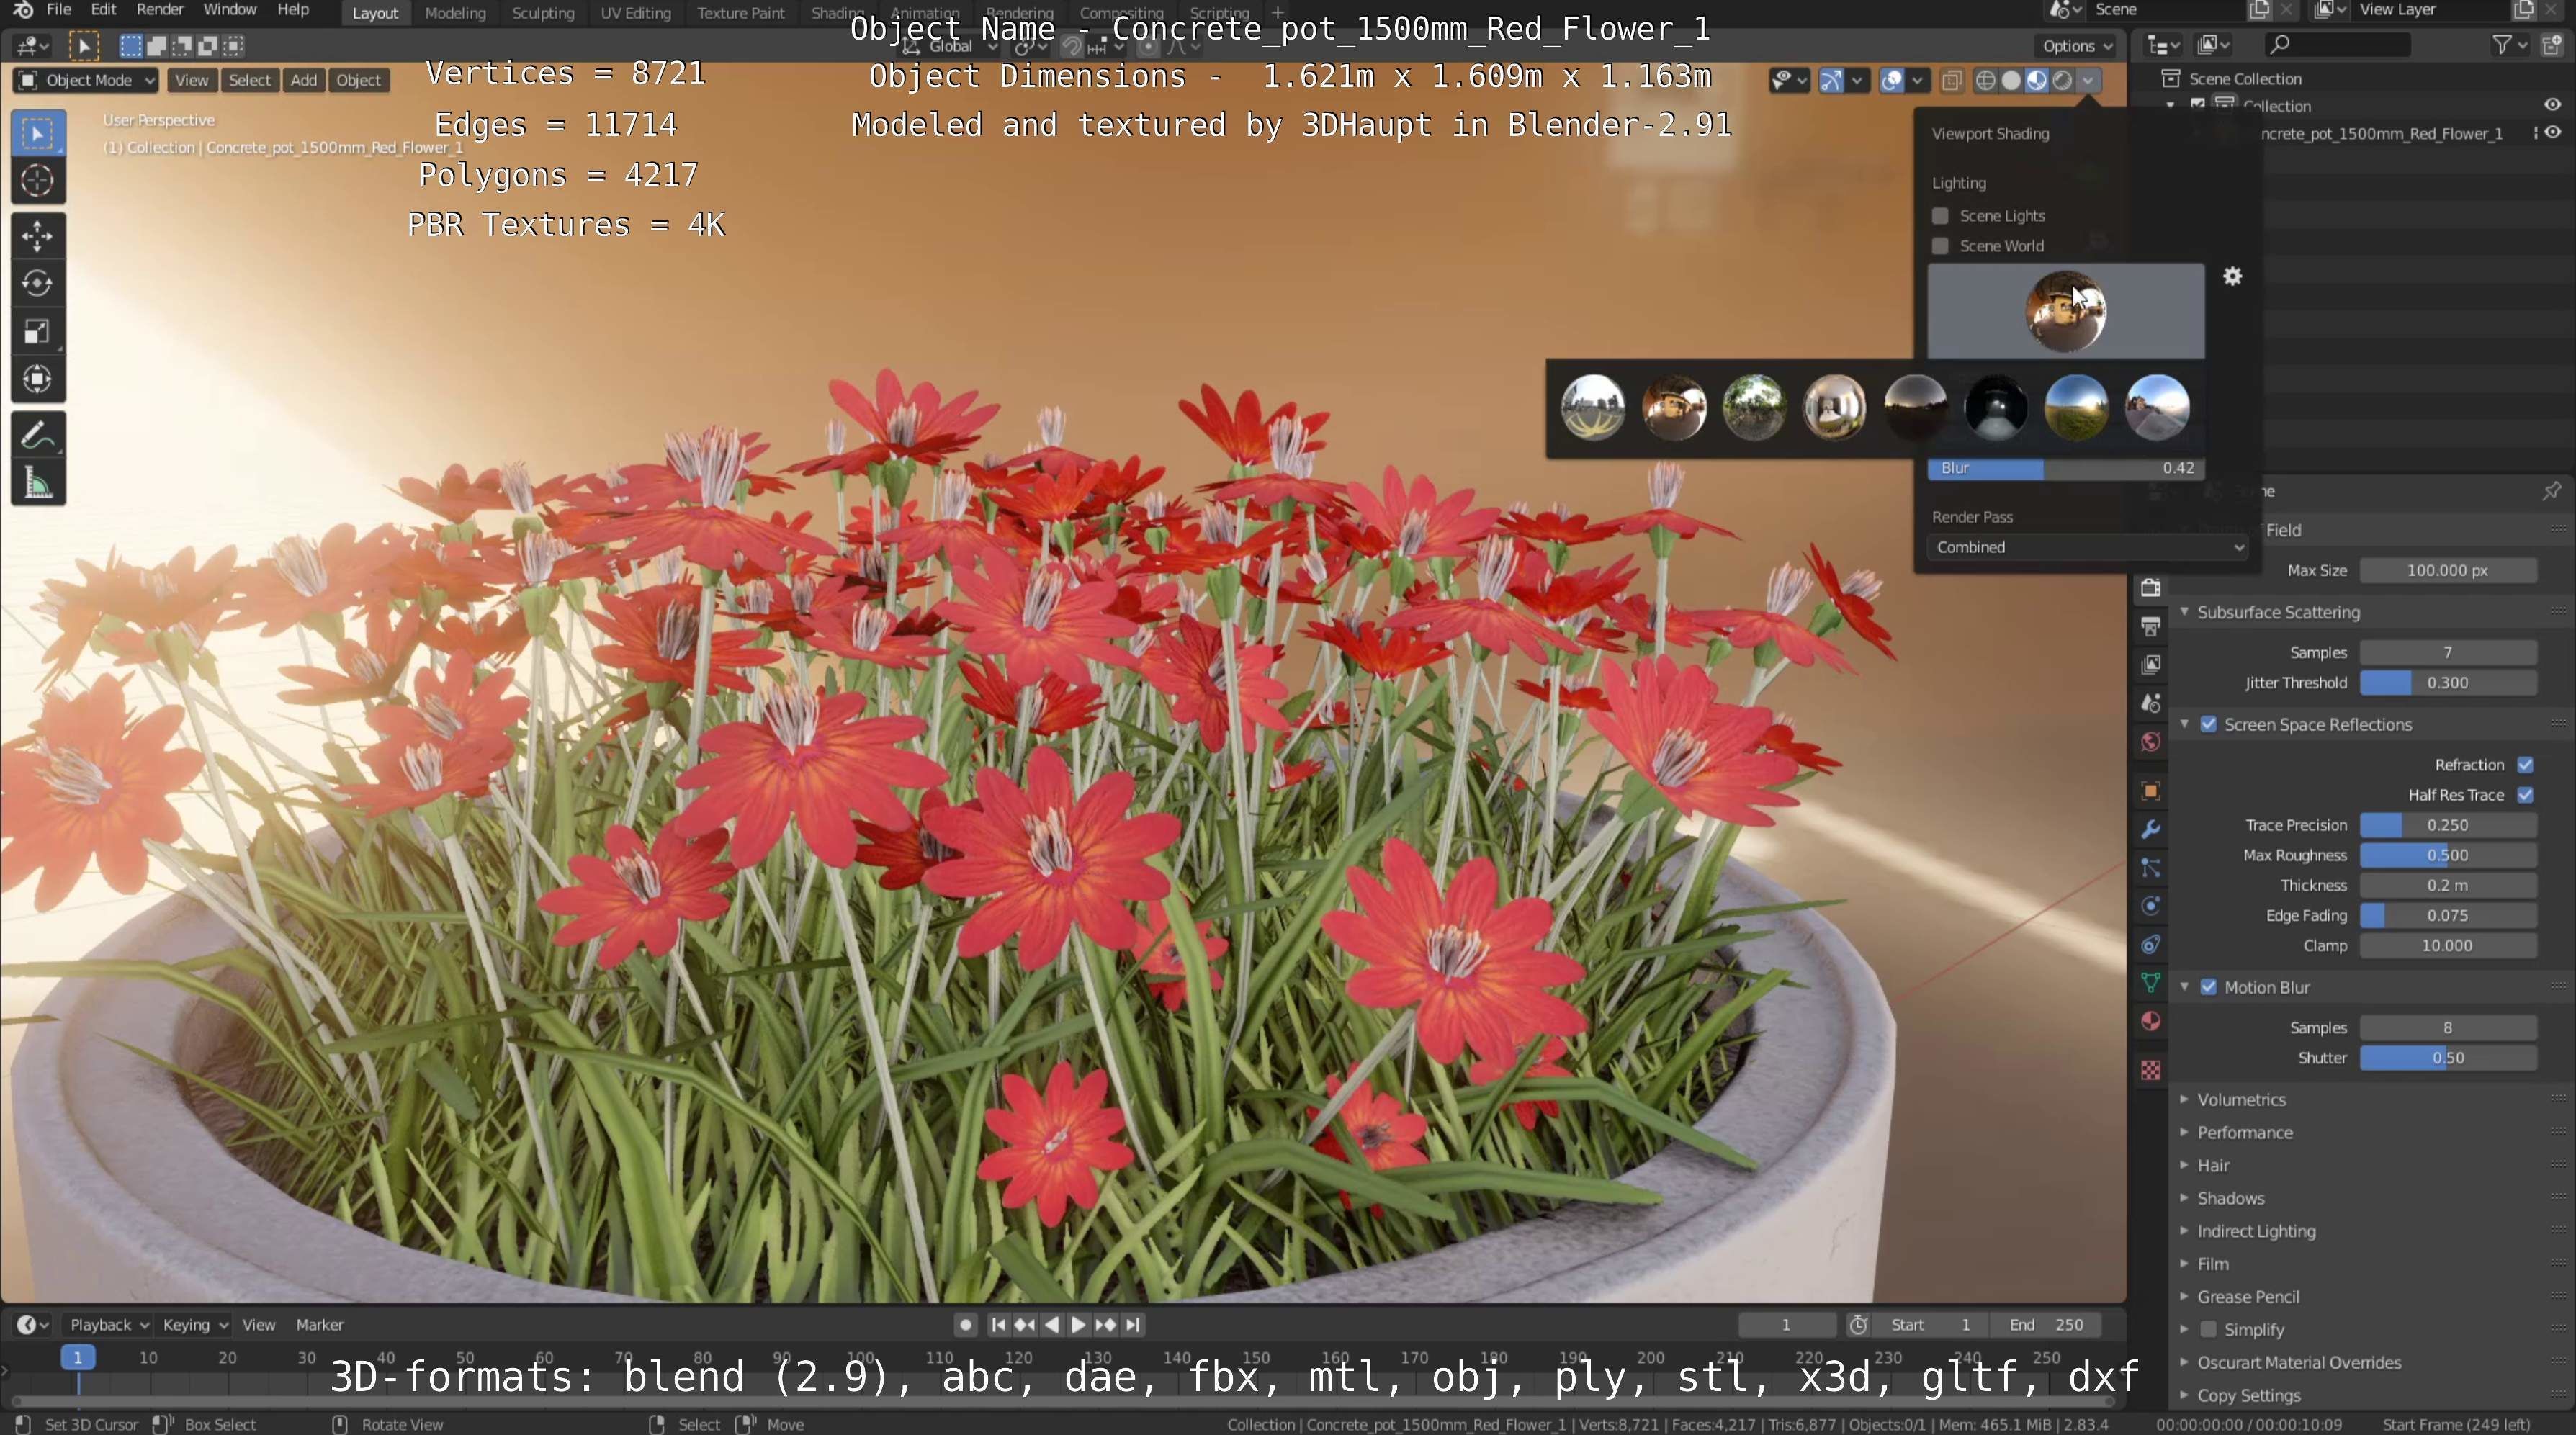Toggle the Refraction checkbox
The width and height of the screenshot is (2576, 1435).
coord(2525,765)
